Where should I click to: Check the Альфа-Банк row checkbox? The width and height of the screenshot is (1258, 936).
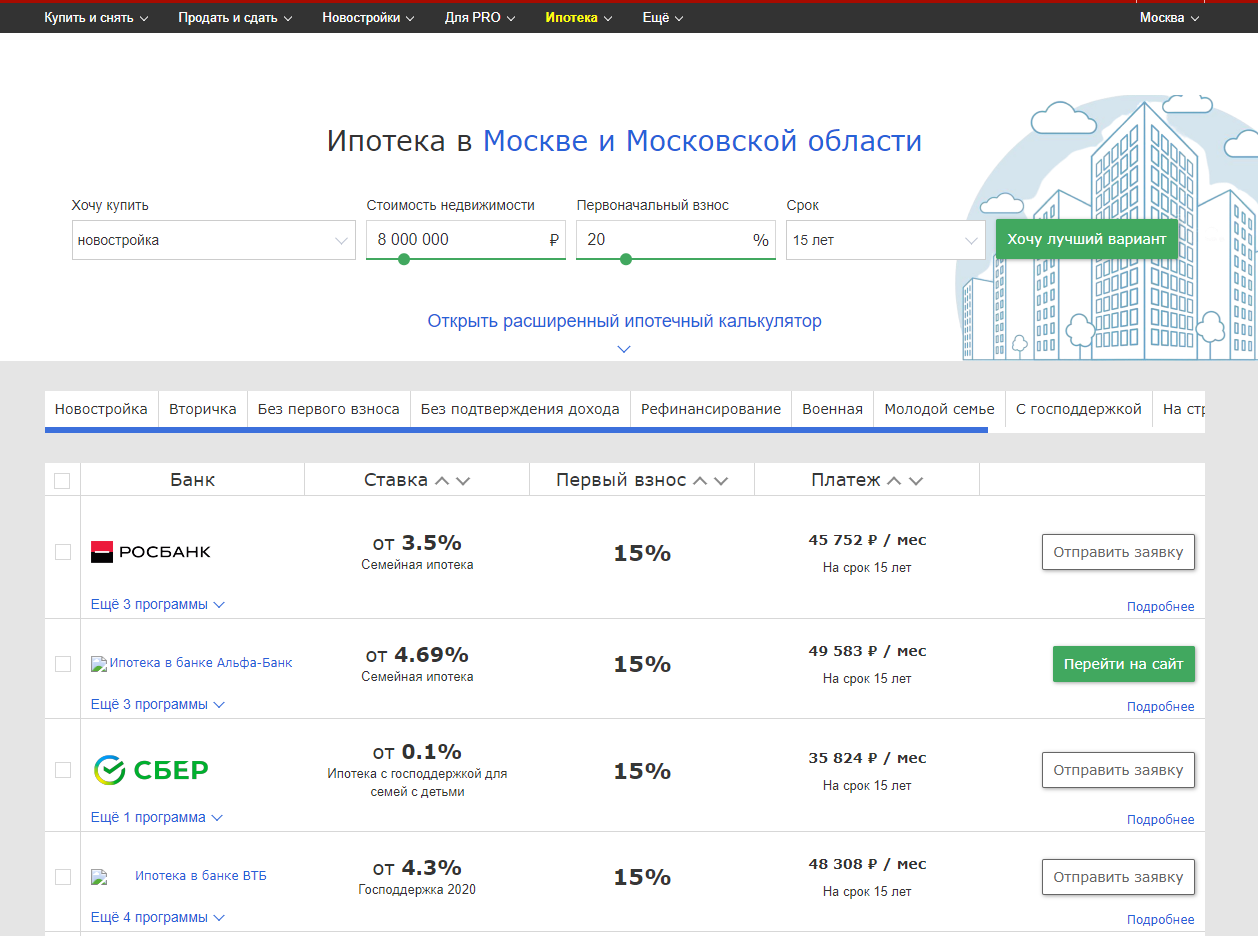(63, 664)
